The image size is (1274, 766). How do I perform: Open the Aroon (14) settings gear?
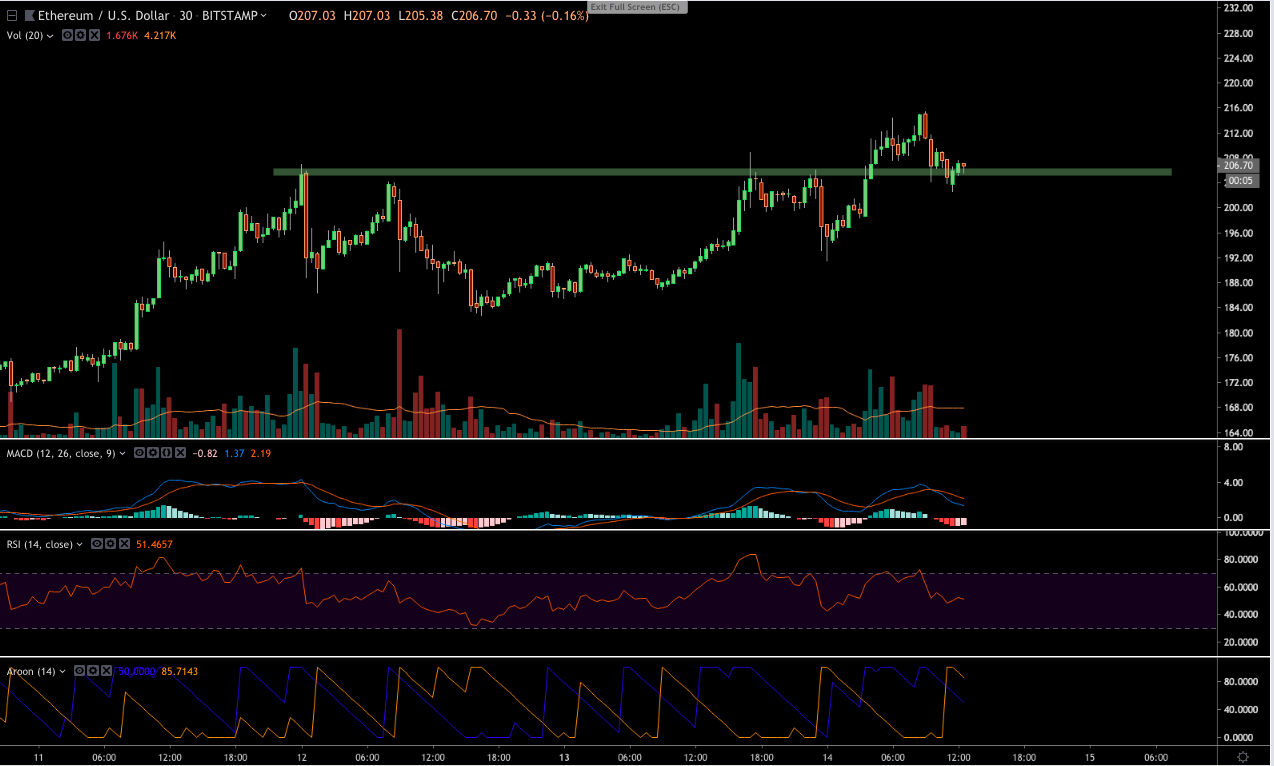93,672
